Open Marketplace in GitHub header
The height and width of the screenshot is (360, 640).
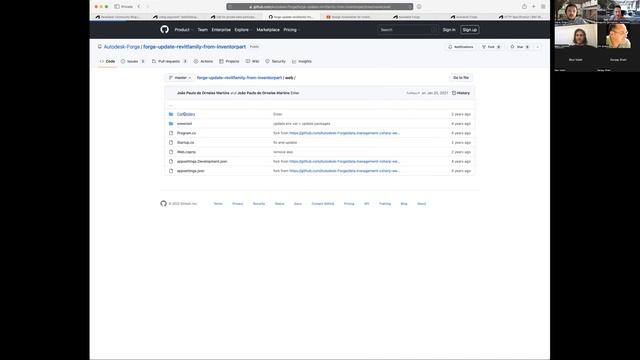click(x=268, y=30)
